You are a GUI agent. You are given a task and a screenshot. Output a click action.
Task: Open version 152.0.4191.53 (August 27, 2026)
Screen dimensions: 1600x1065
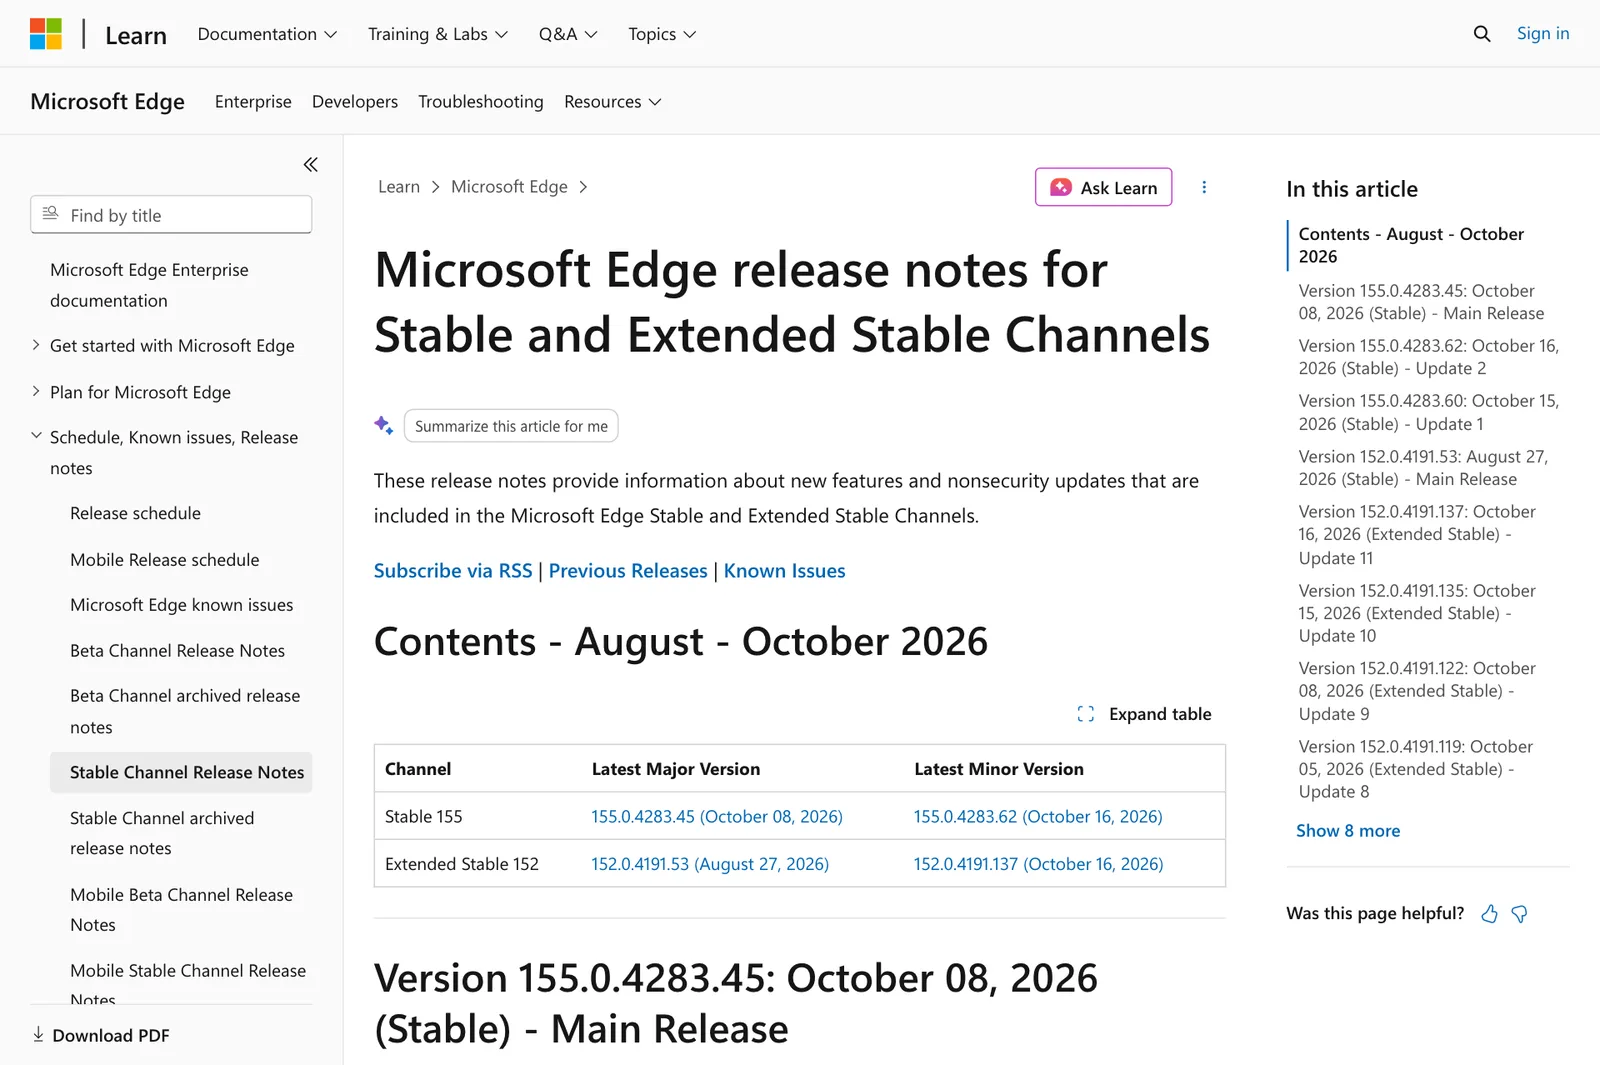pyautogui.click(x=710, y=864)
